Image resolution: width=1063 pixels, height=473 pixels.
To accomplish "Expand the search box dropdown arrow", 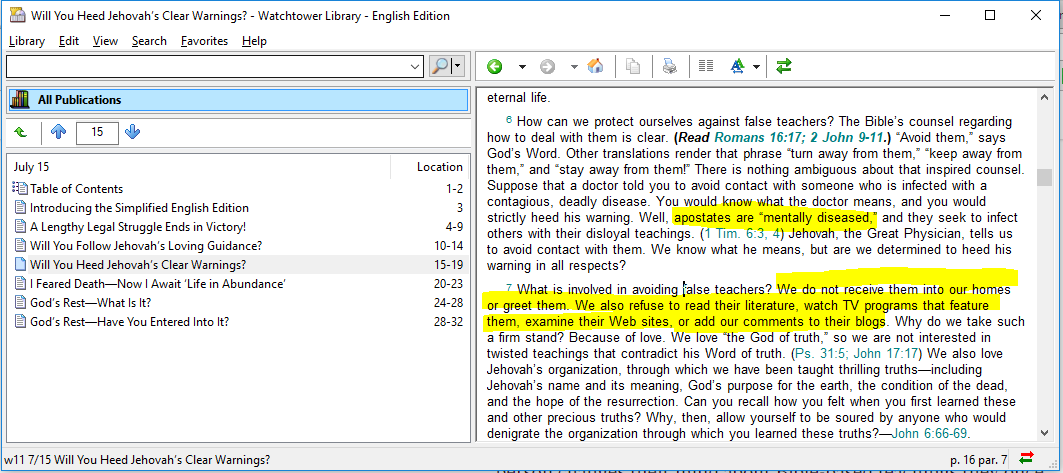I will tap(416, 67).
